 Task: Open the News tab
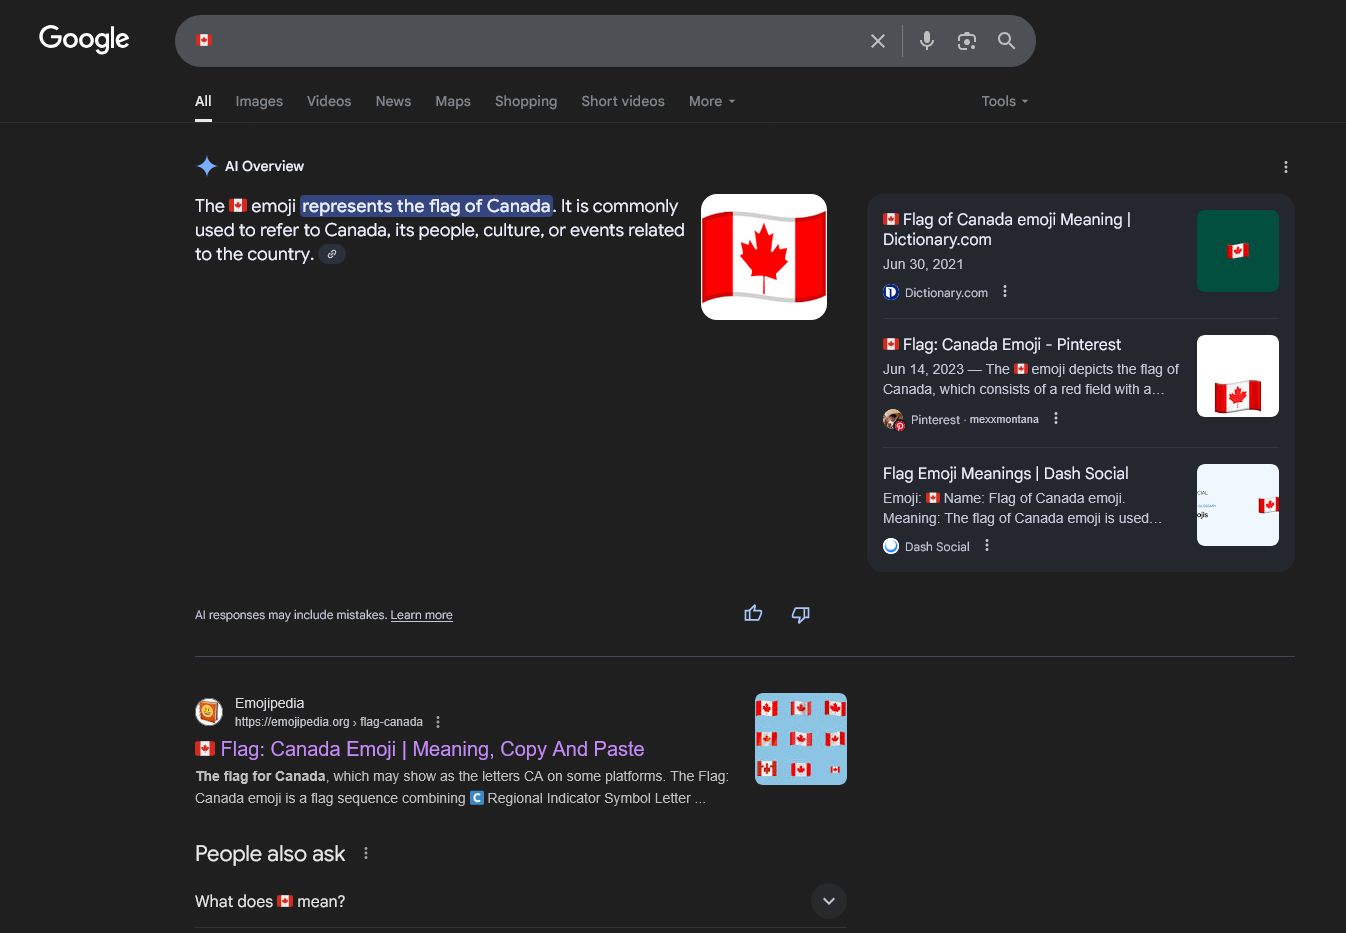(393, 101)
